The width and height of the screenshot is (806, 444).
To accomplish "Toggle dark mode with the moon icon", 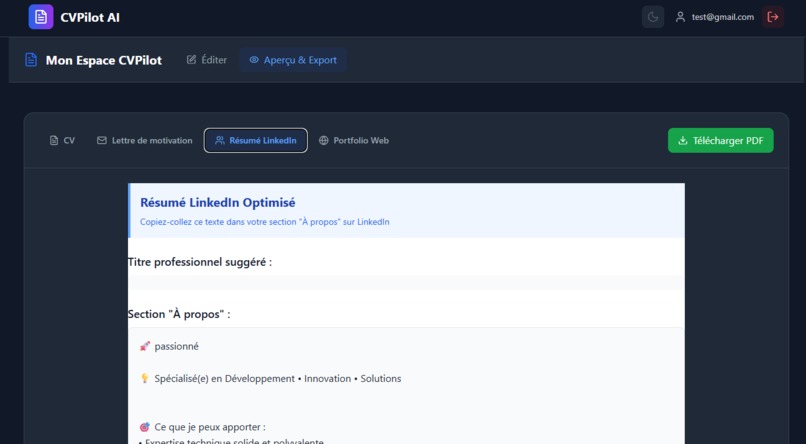I will coord(653,17).
